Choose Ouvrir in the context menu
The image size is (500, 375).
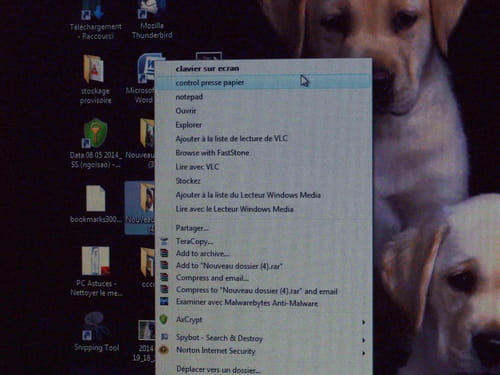coord(263,111)
